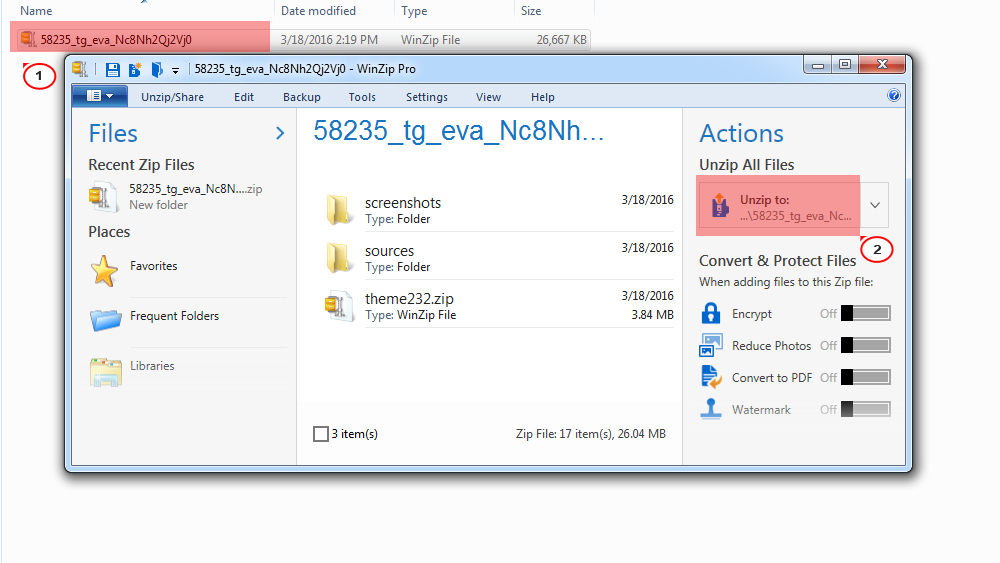Sort by Size column header in Explorer

coord(531,11)
